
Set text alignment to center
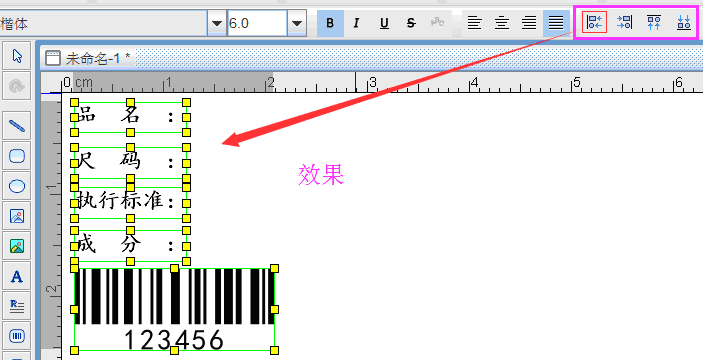pos(502,23)
